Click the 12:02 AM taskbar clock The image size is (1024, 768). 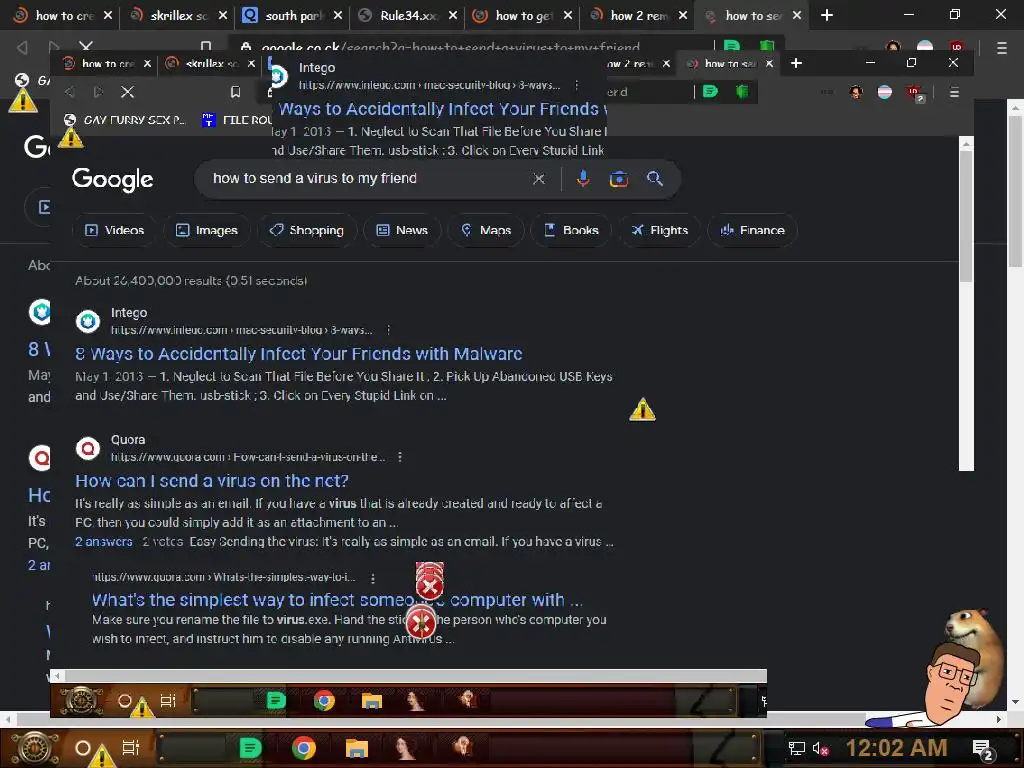point(896,748)
